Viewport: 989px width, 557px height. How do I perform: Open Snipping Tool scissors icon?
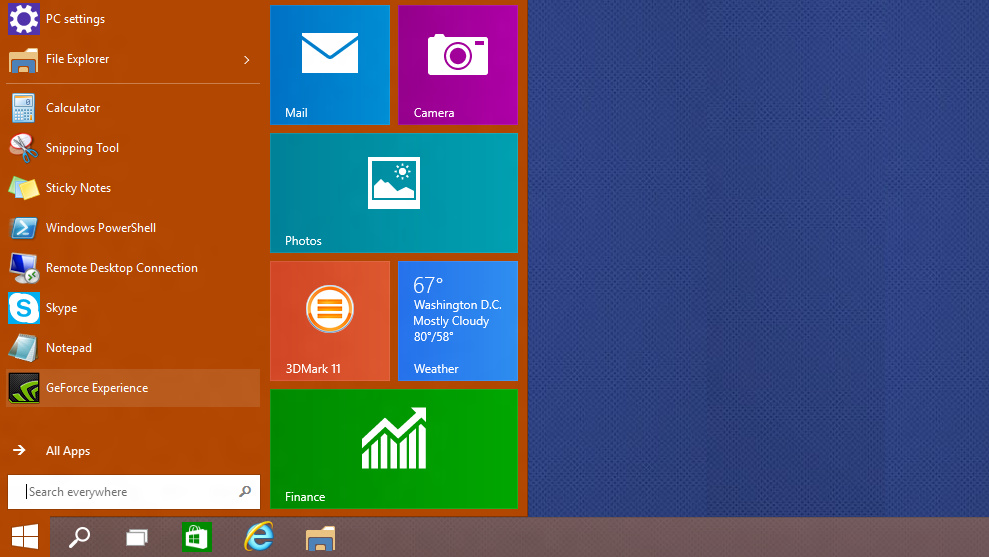[24, 148]
